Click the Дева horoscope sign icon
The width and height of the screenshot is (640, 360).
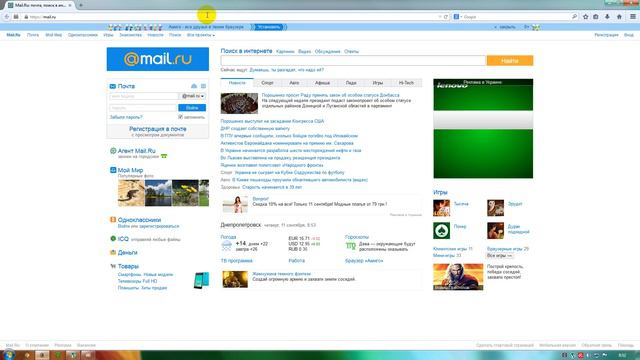click(x=351, y=246)
